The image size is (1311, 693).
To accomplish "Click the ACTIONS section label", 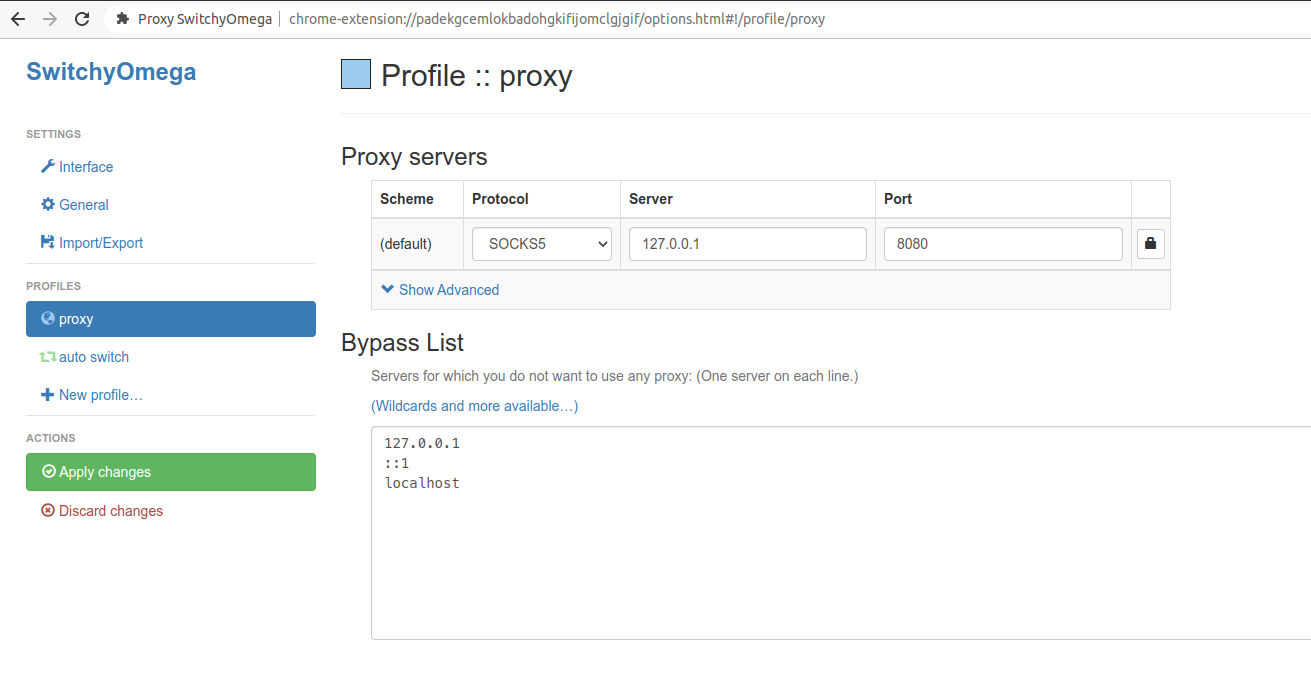I will pyautogui.click(x=51, y=438).
